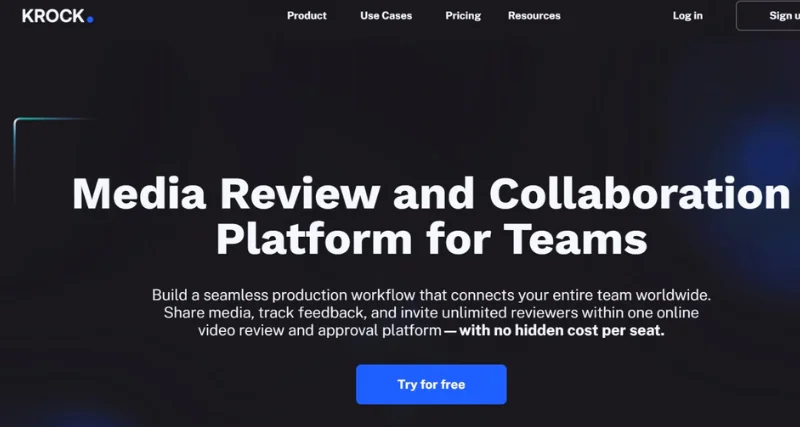The image size is (800, 427).
Task: Click the 'with no hidden cost per seat.' text
Action: tap(562, 331)
